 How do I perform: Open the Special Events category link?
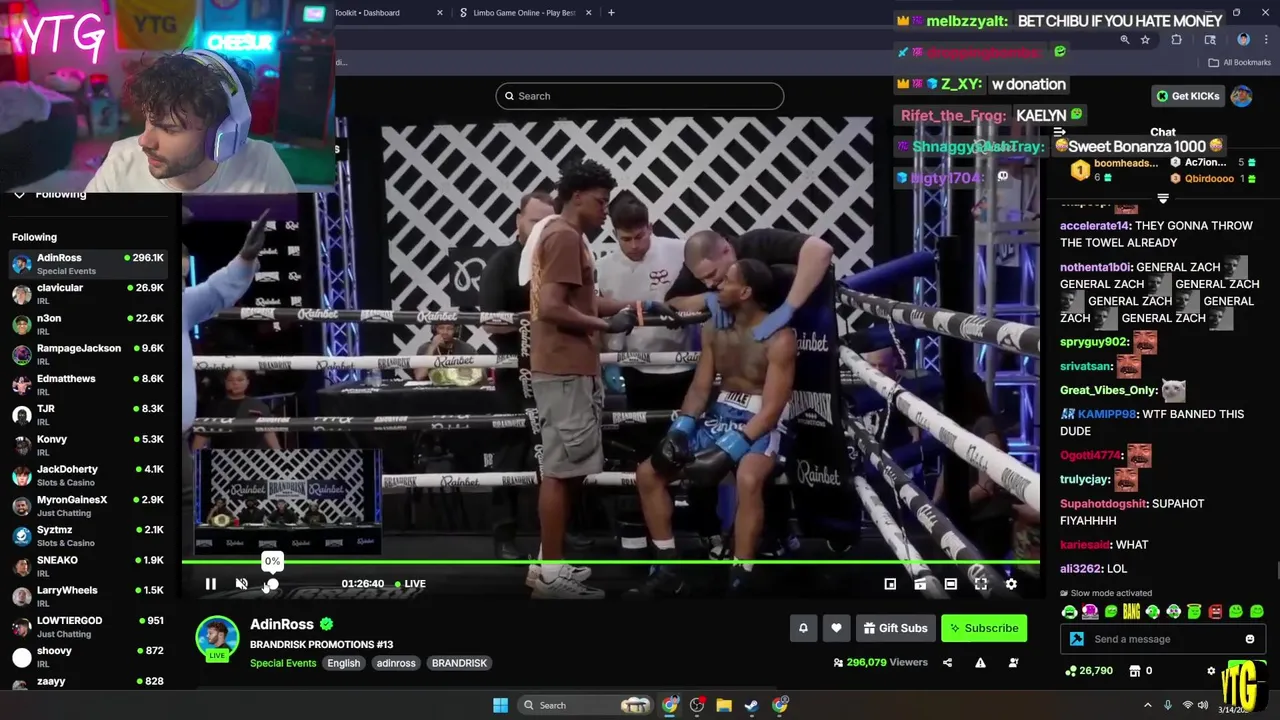[283, 663]
